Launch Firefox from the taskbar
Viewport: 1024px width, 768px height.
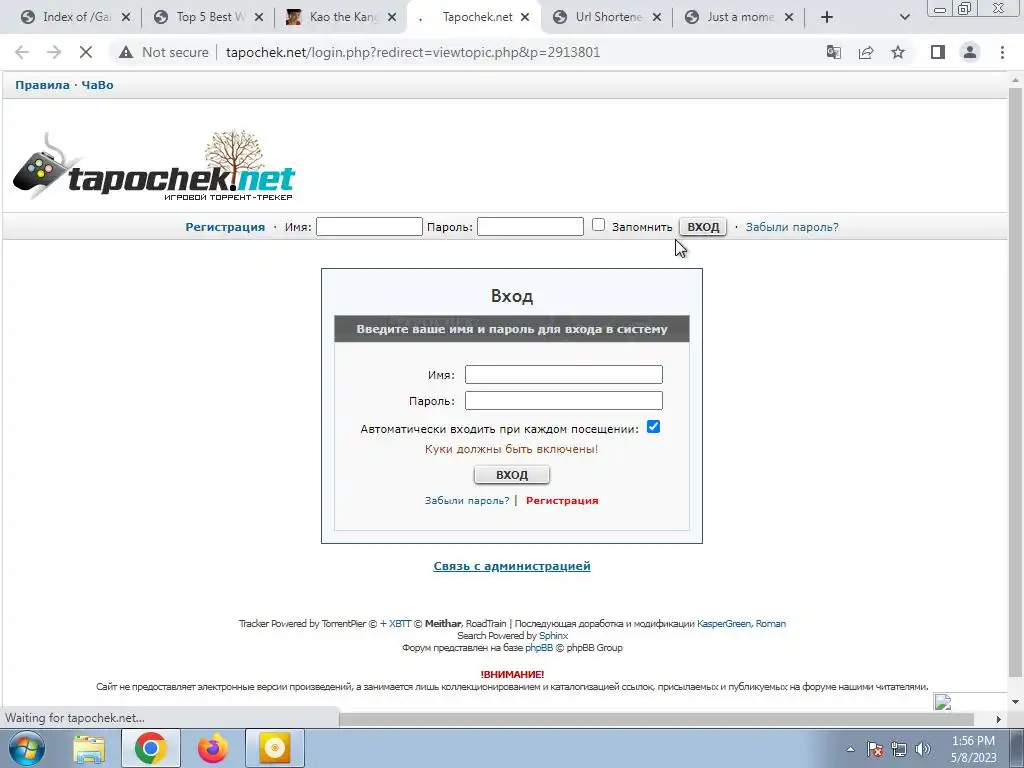213,748
